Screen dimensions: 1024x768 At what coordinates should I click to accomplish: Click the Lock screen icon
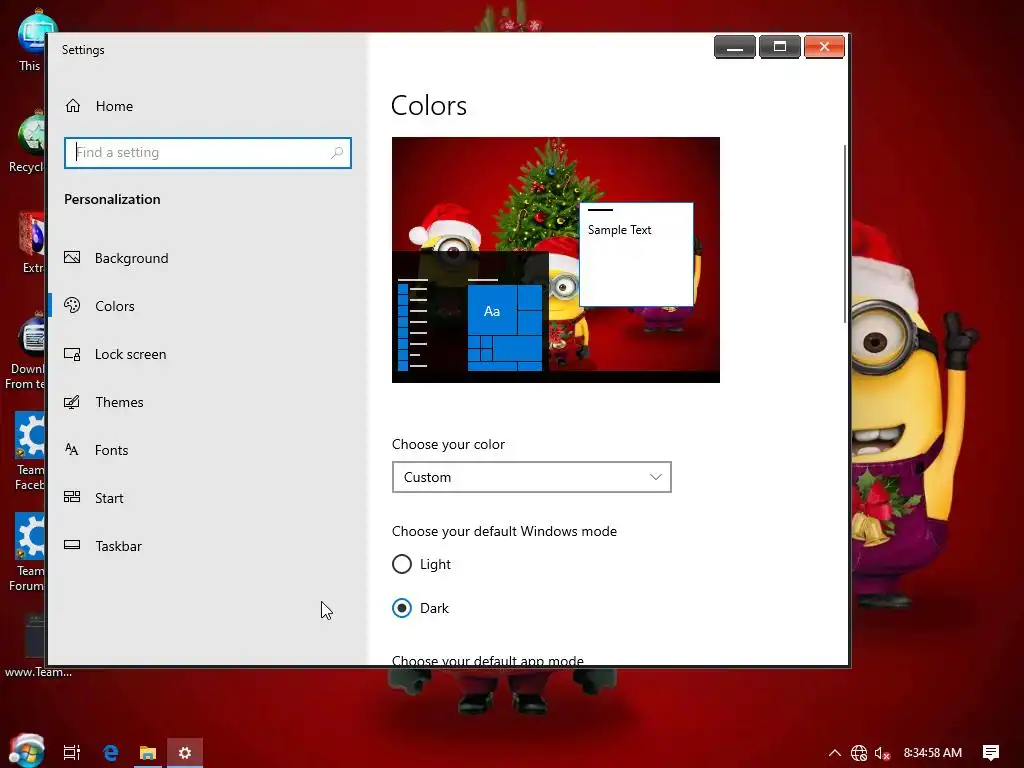coord(72,354)
